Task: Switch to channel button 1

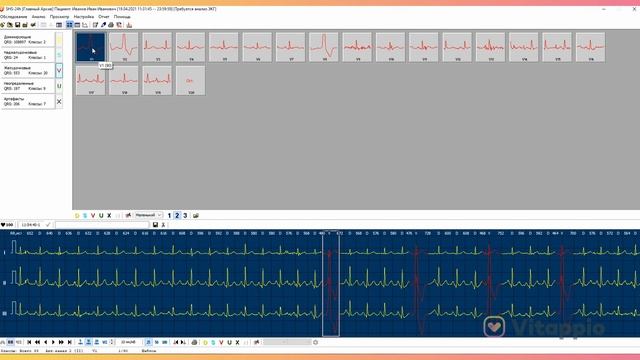Action: (x=169, y=216)
